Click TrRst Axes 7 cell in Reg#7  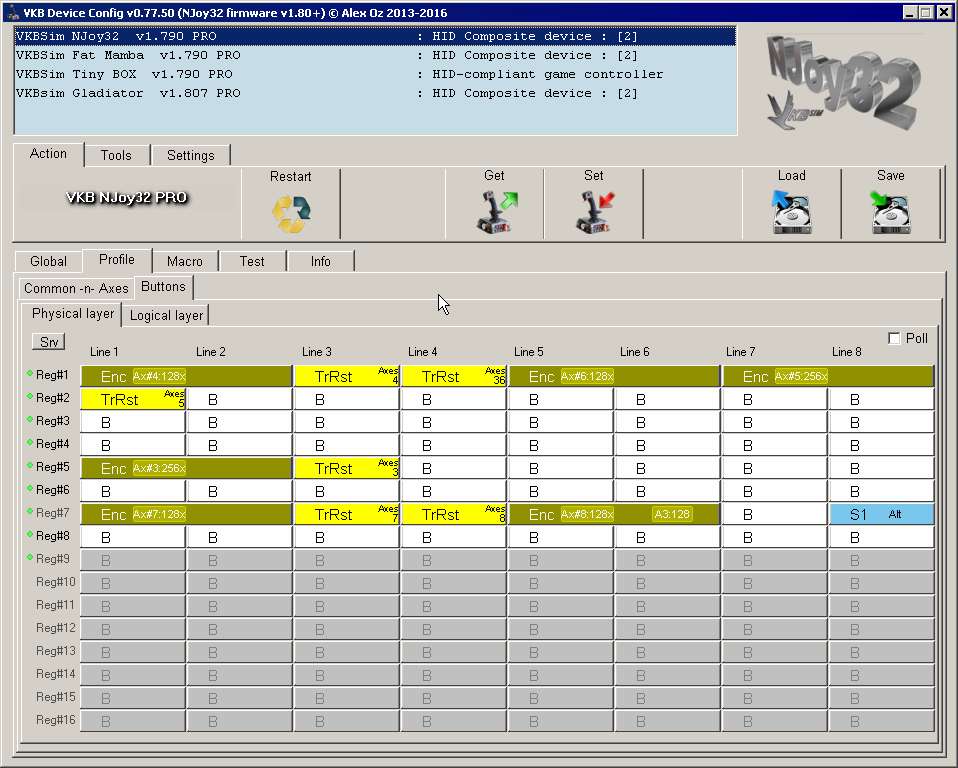point(347,514)
